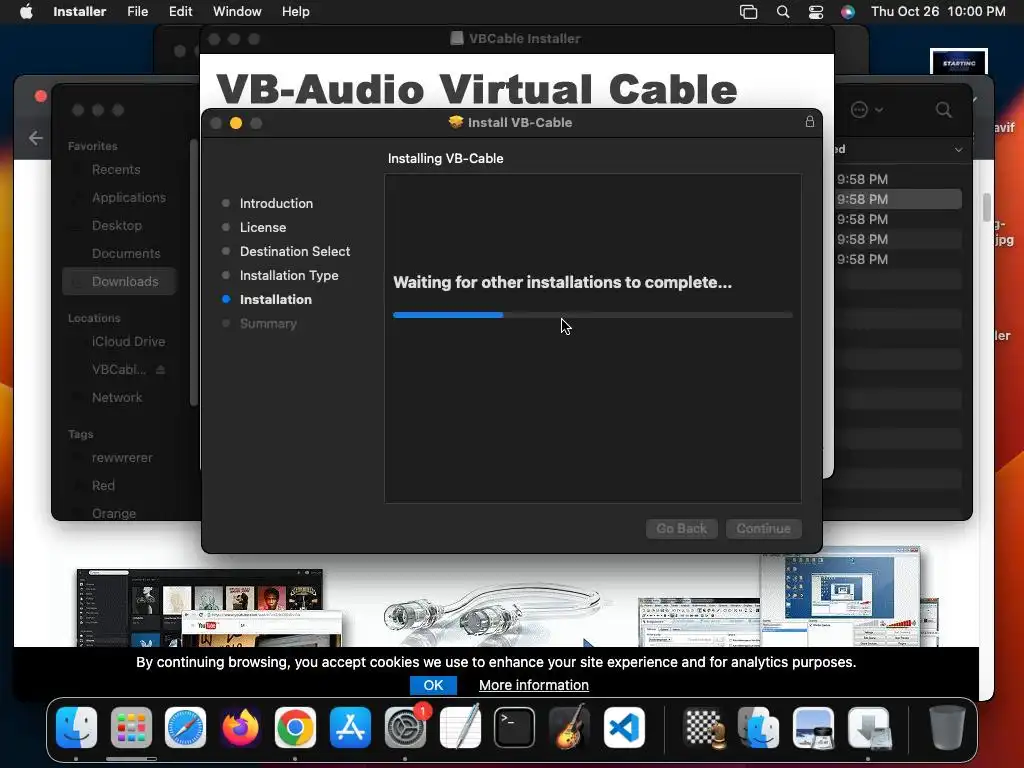1024x768 pixels.
Task: Click OK on the cookie banner
Action: pyautogui.click(x=433, y=685)
